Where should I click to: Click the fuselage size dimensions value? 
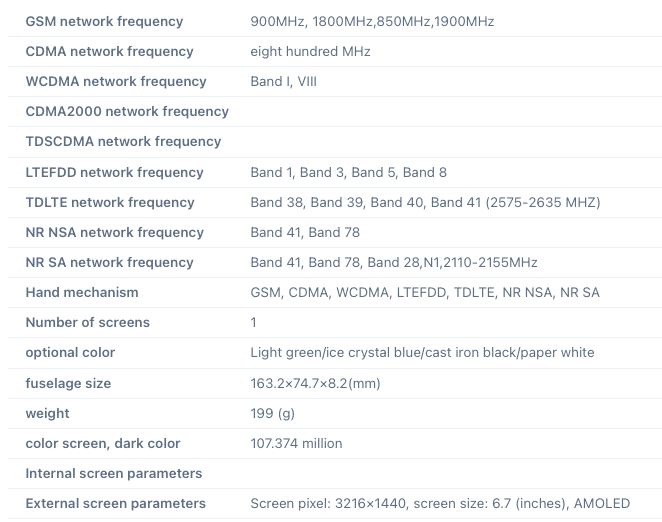pyautogui.click(x=315, y=383)
